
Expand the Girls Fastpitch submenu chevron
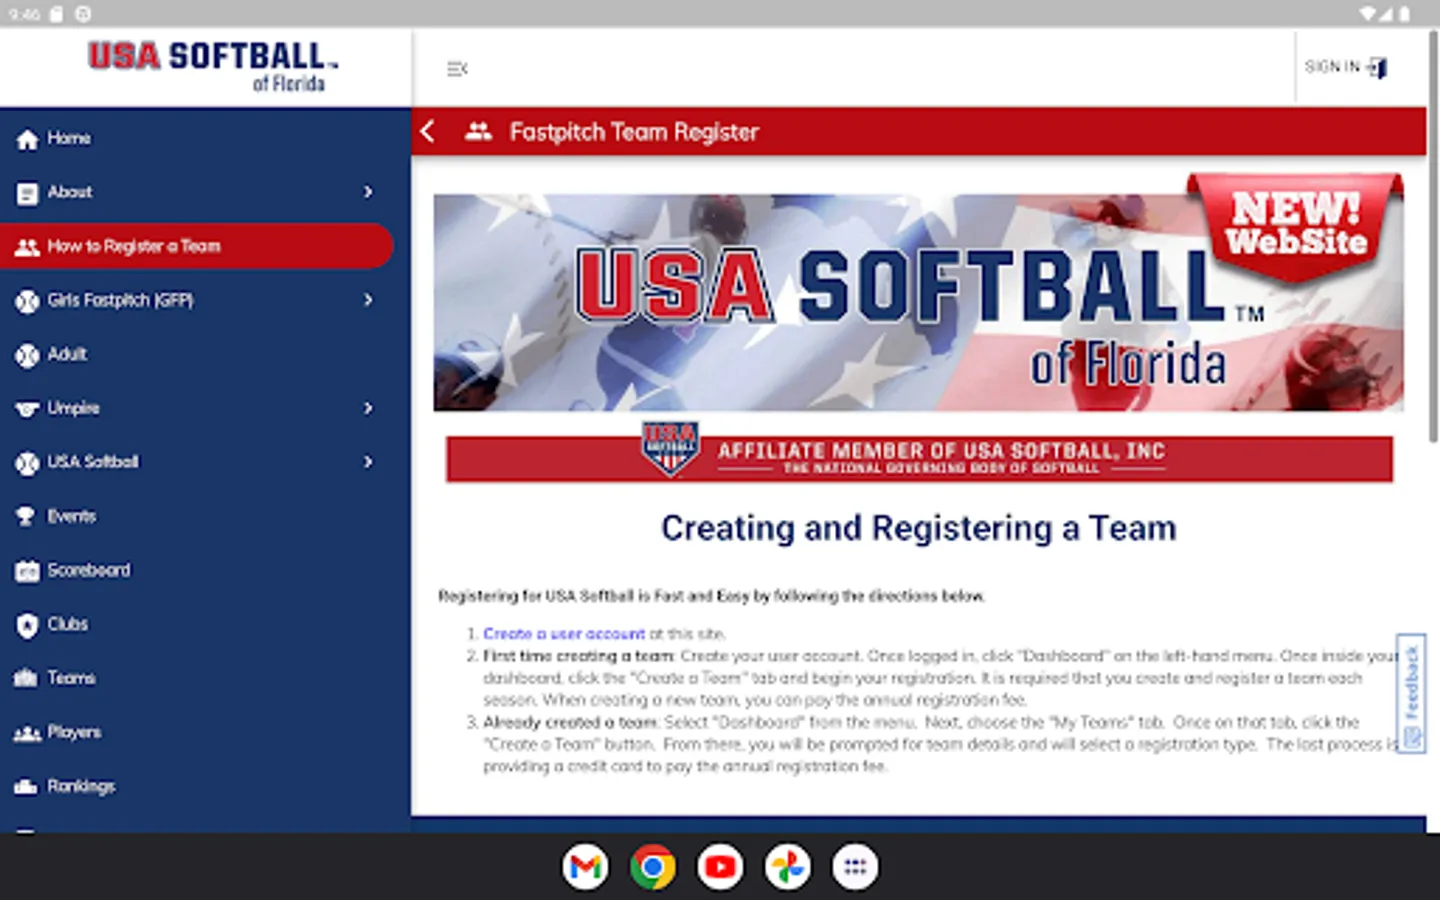point(368,300)
